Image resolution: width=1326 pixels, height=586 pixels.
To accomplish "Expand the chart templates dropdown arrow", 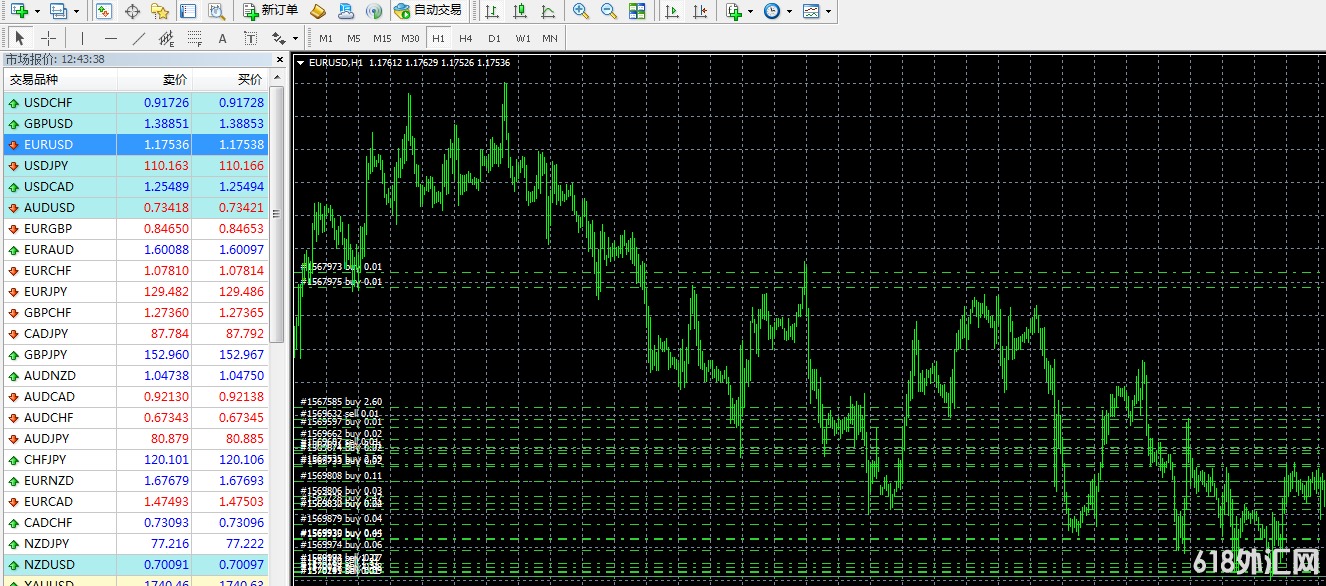I will click(x=828, y=11).
